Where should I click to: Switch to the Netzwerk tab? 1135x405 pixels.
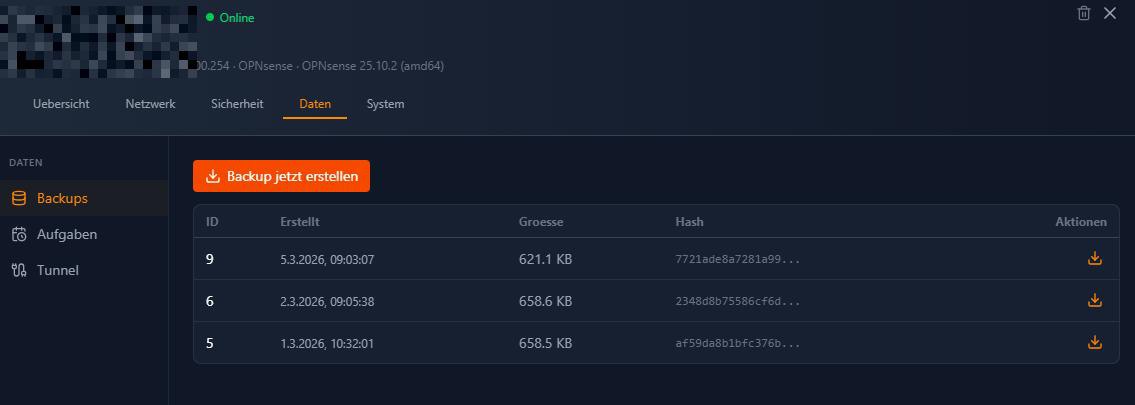click(151, 103)
